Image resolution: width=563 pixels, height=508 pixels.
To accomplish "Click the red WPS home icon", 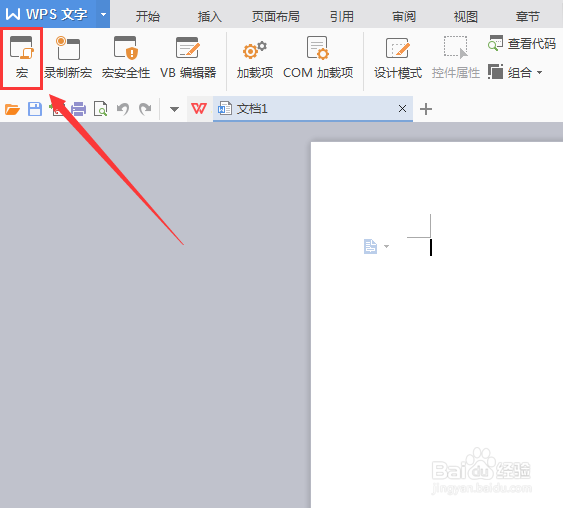I will click(x=199, y=108).
